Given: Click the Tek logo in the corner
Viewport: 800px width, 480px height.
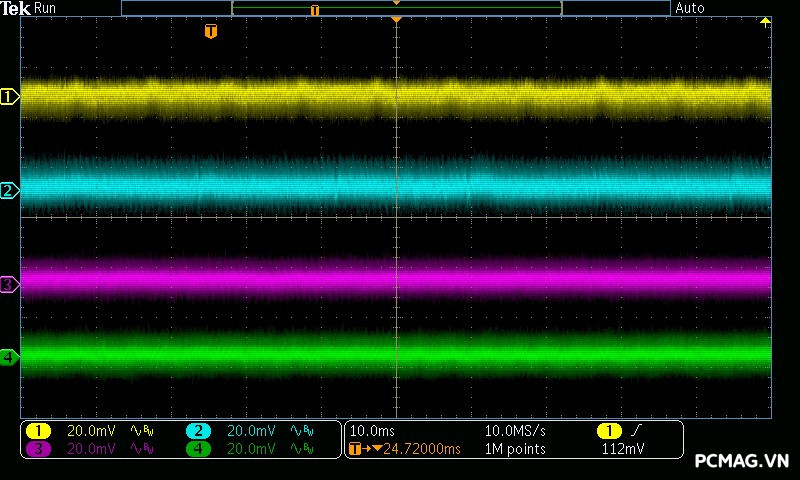Looking at the screenshot, I should [16, 8].
